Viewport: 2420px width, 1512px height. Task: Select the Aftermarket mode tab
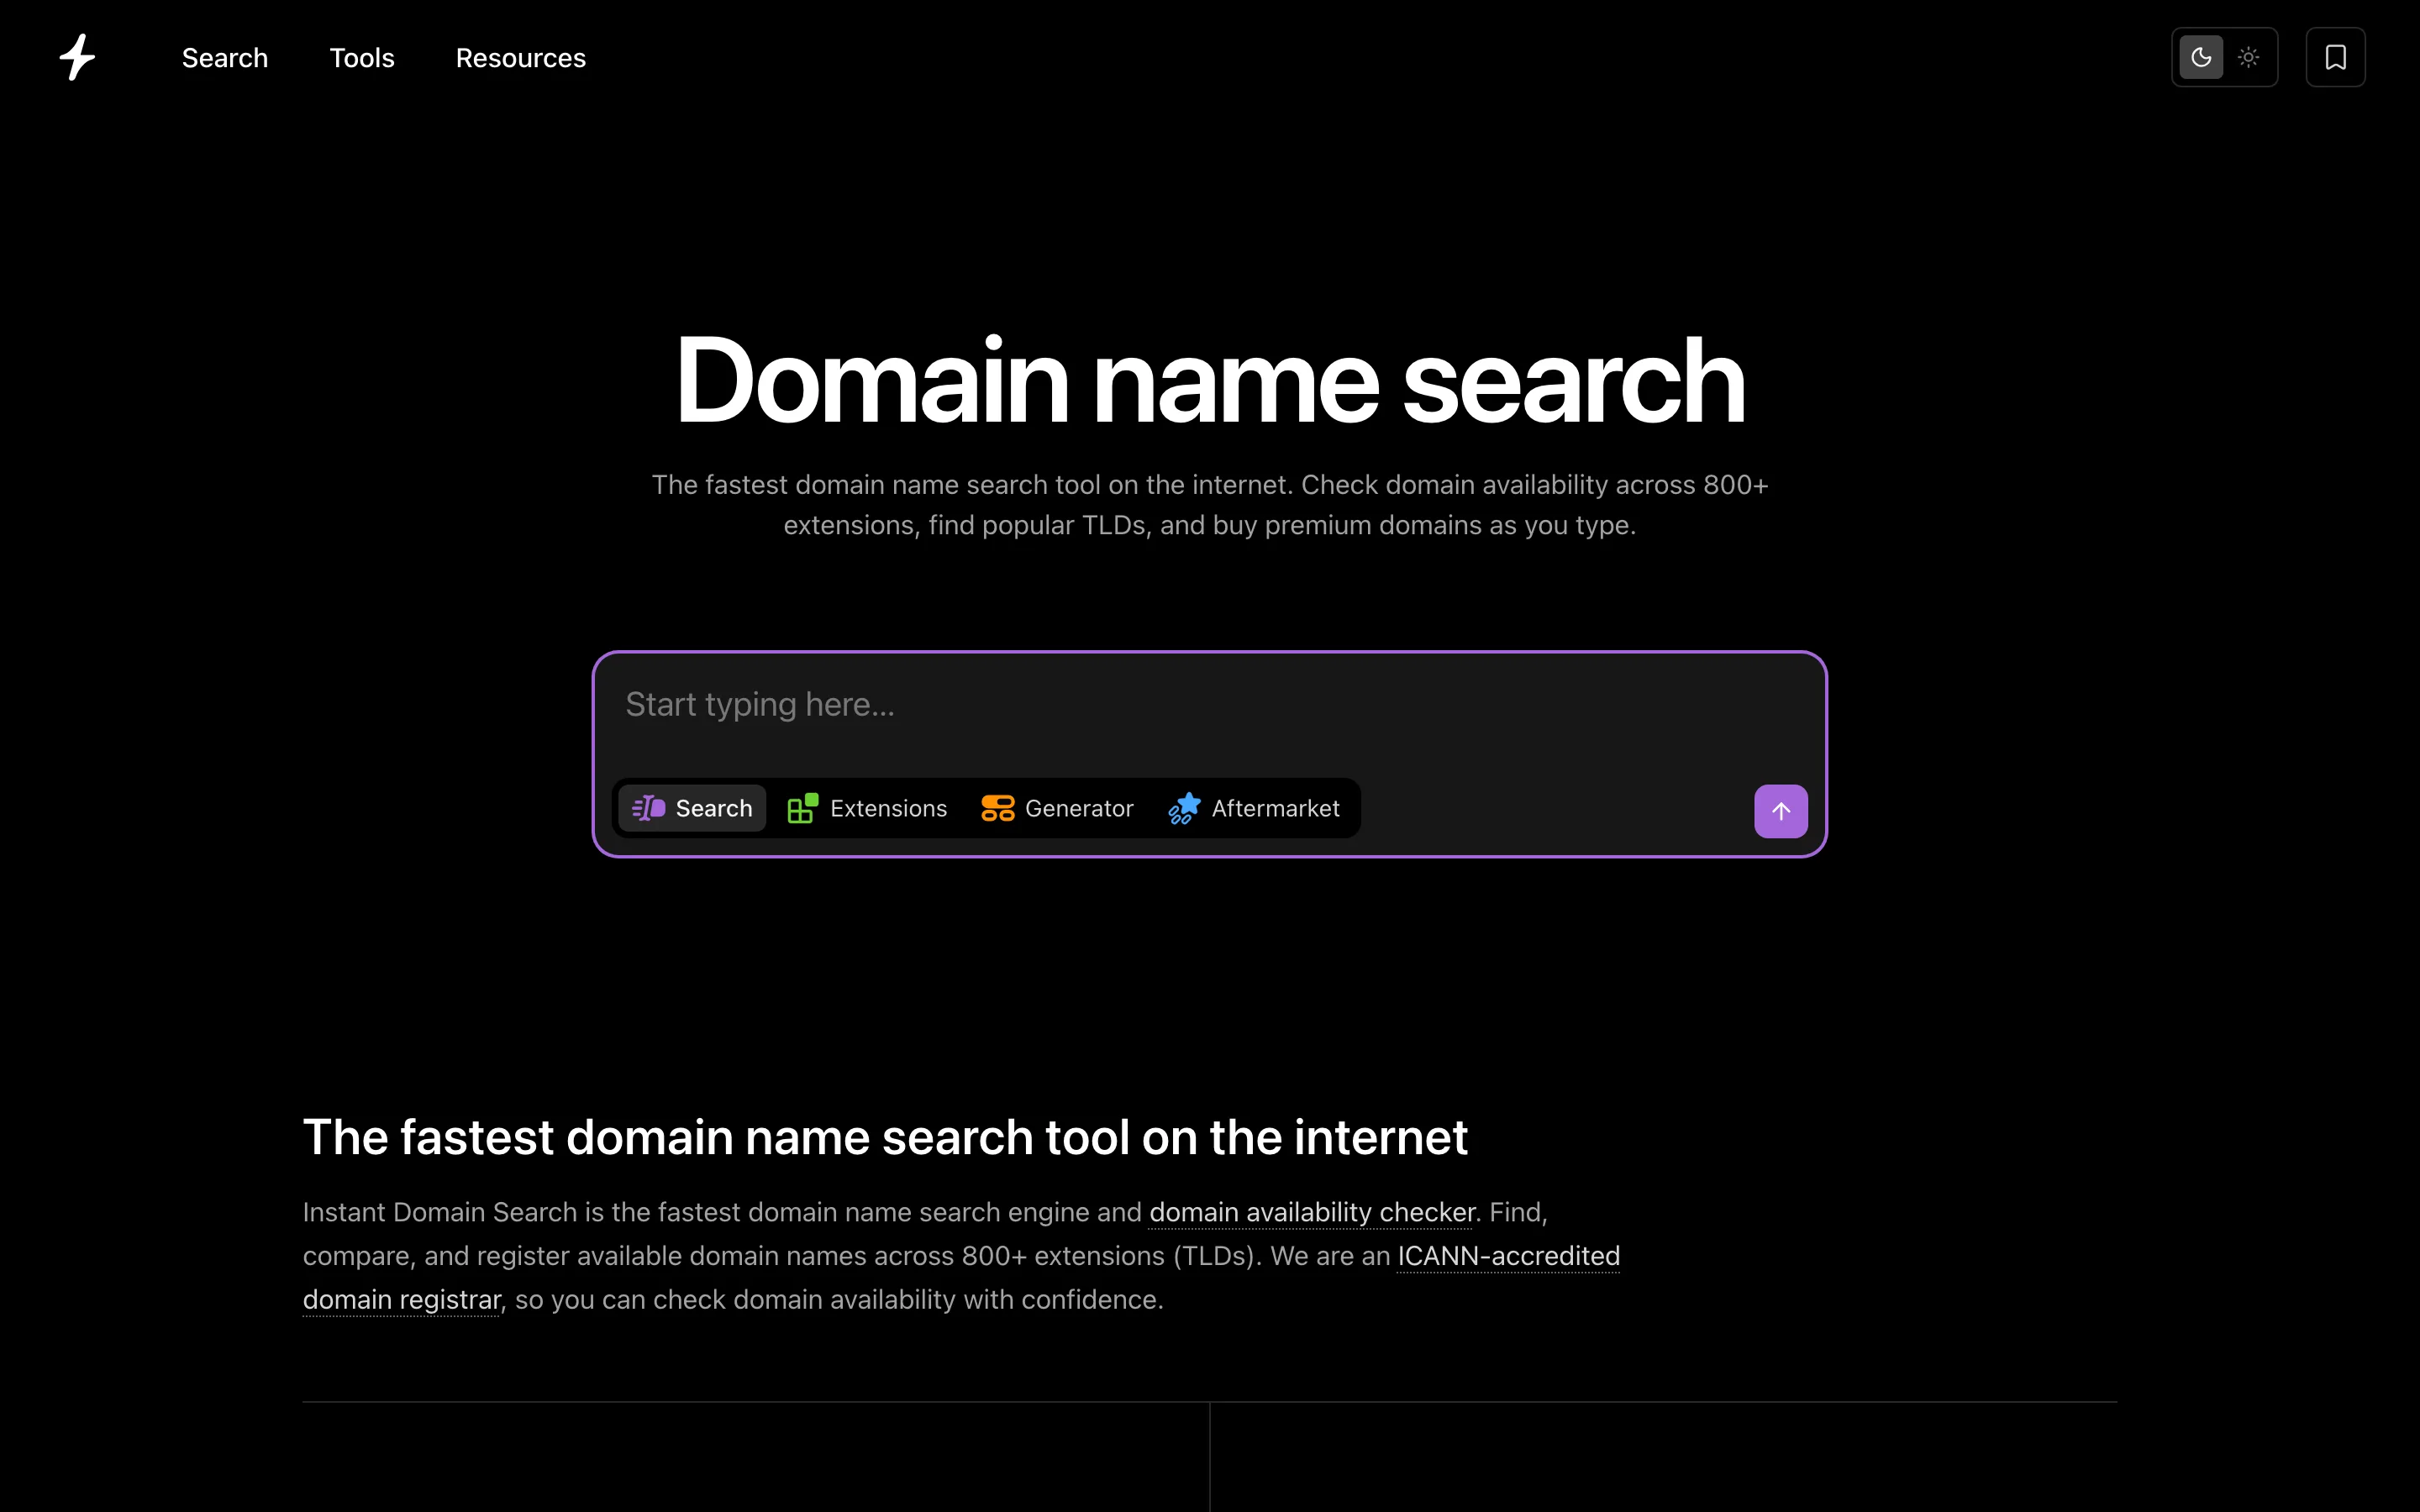point(1254,808)
